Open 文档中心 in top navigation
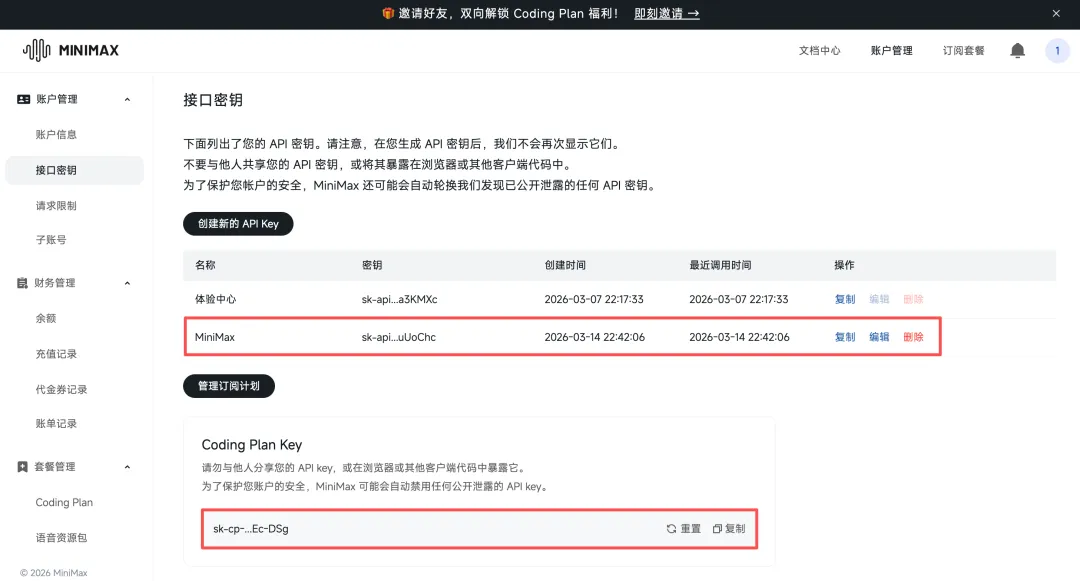The height and width of the screenshot is (581, 1080). click(819, 50)
